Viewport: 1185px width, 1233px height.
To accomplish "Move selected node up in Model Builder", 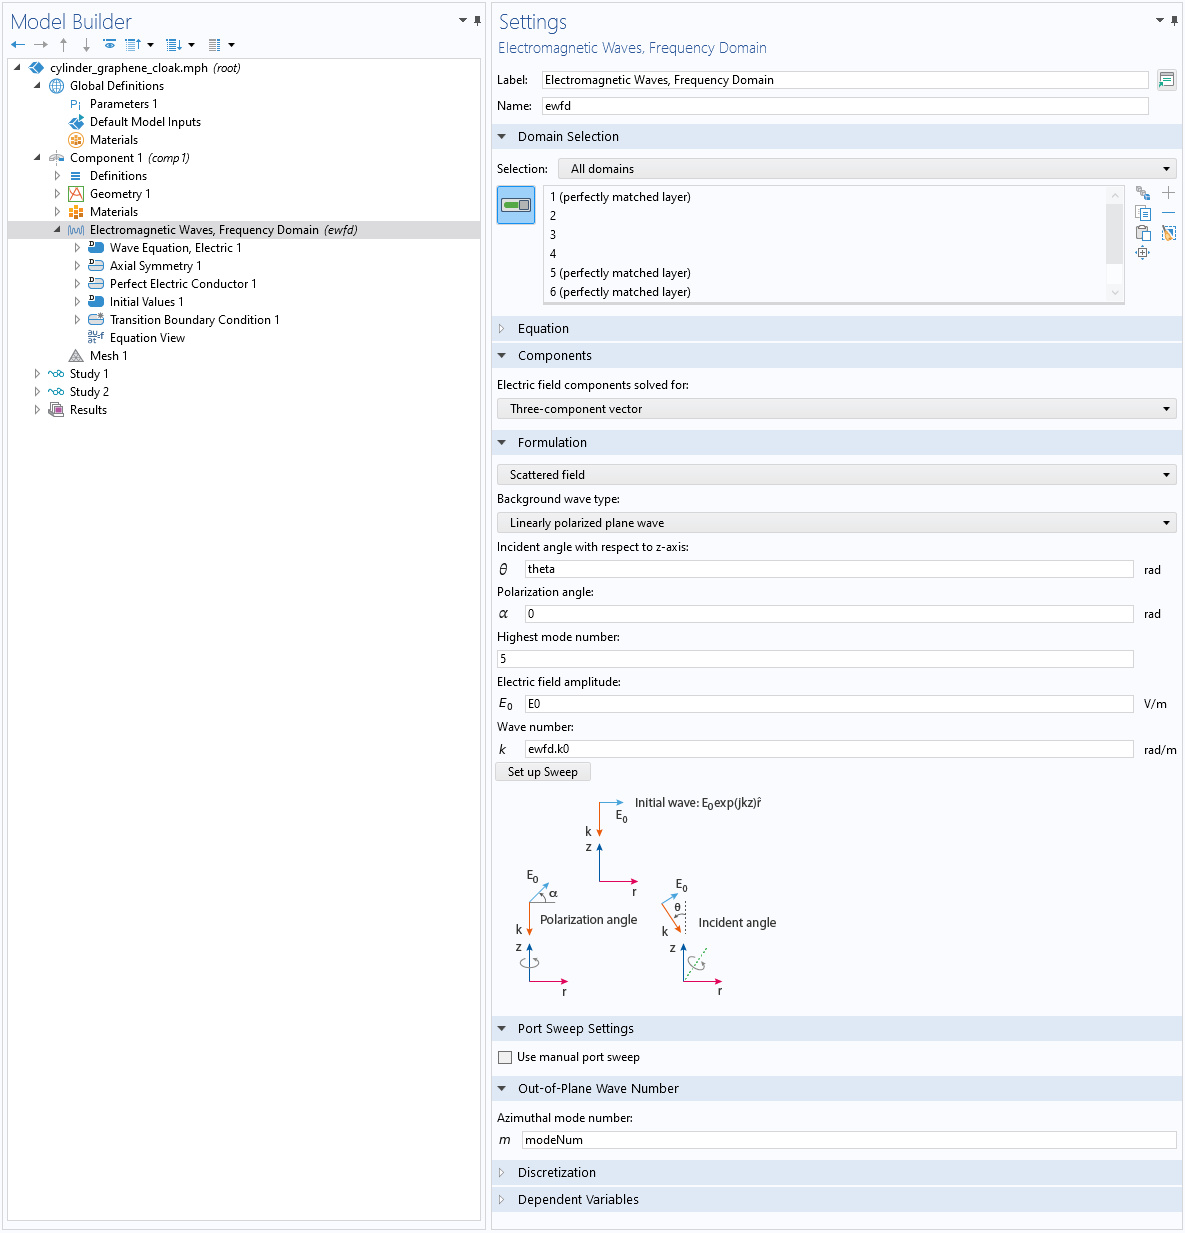I will [x=64, y=45].
